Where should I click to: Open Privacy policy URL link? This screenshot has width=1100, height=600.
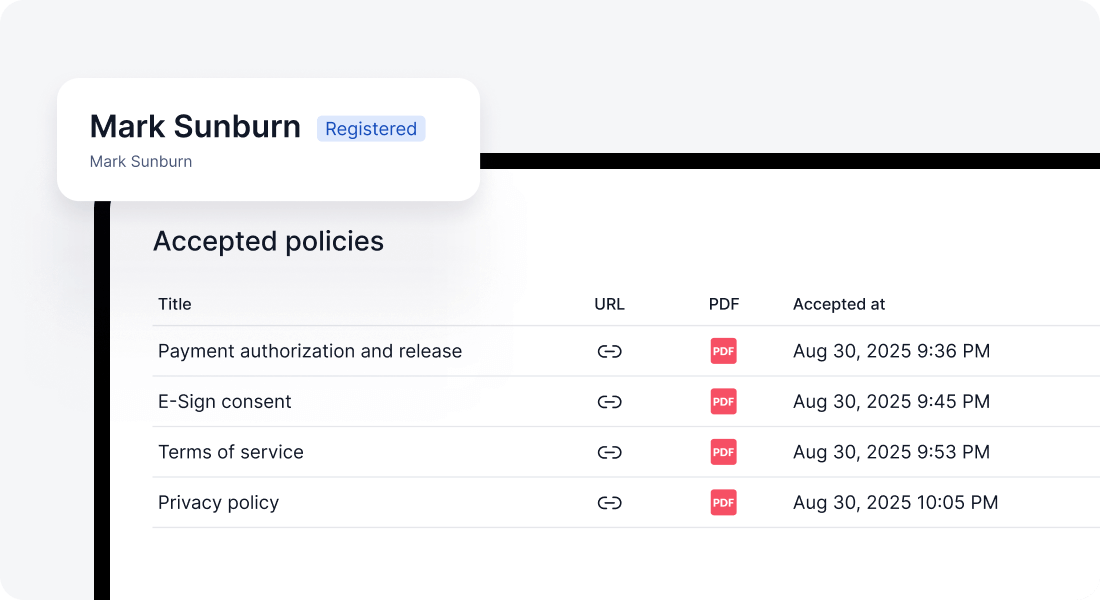[x=609, y=502]
